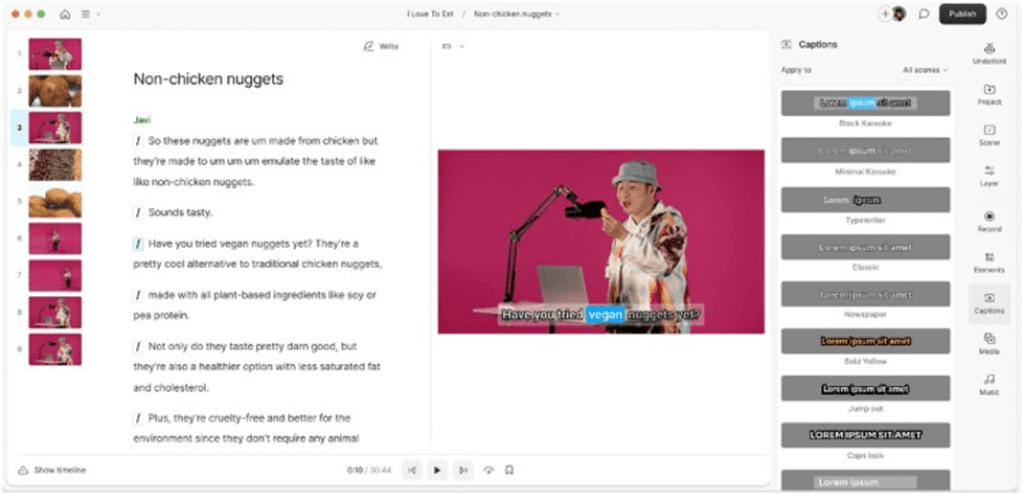Open the Project panel icon
Viewport: 1024px width, 495px height.
[989, 95]
